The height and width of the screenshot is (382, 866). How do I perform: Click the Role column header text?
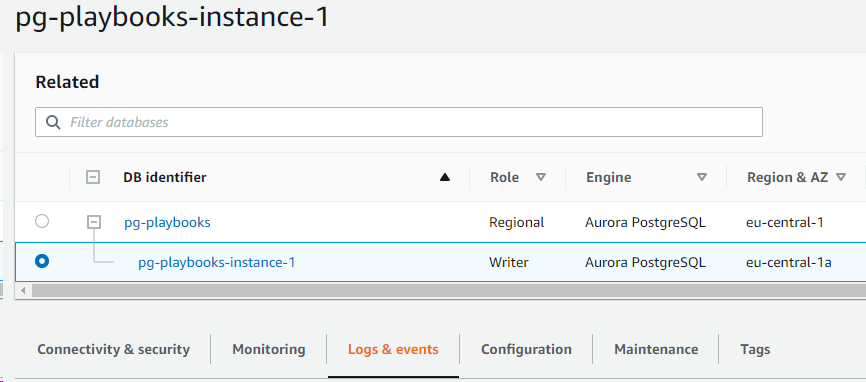504,177
